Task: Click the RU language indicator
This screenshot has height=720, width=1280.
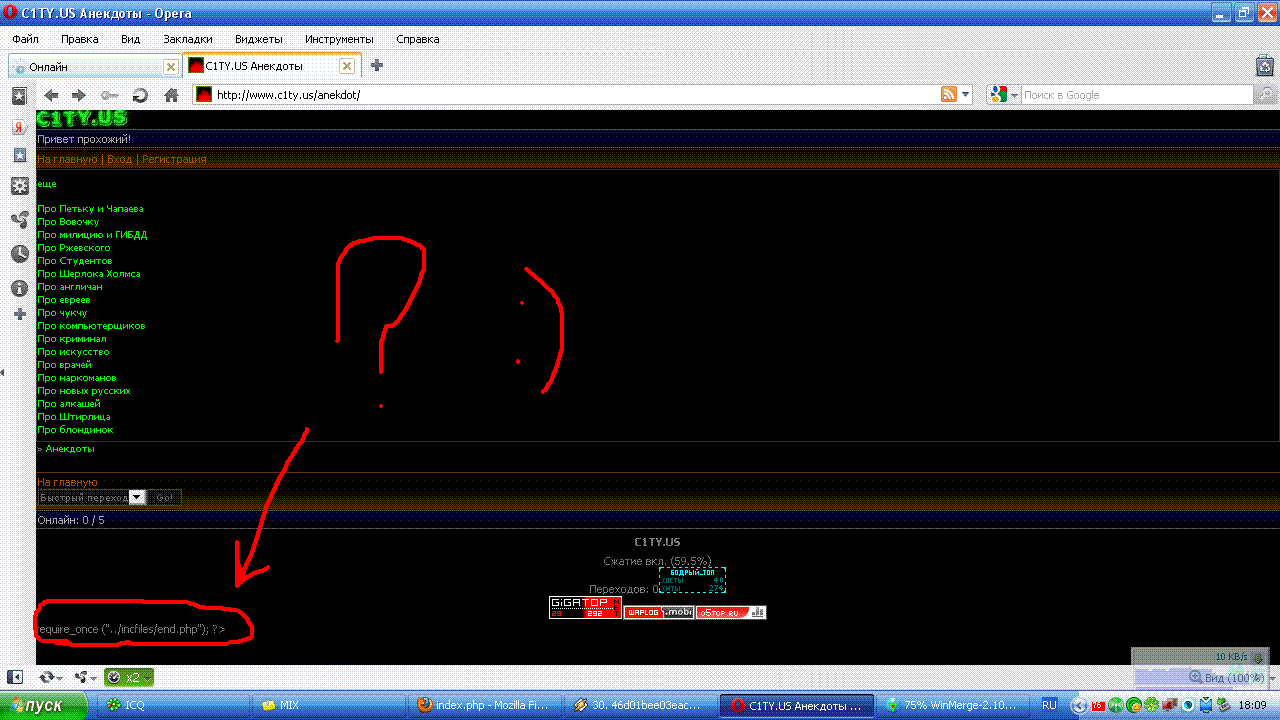Action: point(1049,705)
